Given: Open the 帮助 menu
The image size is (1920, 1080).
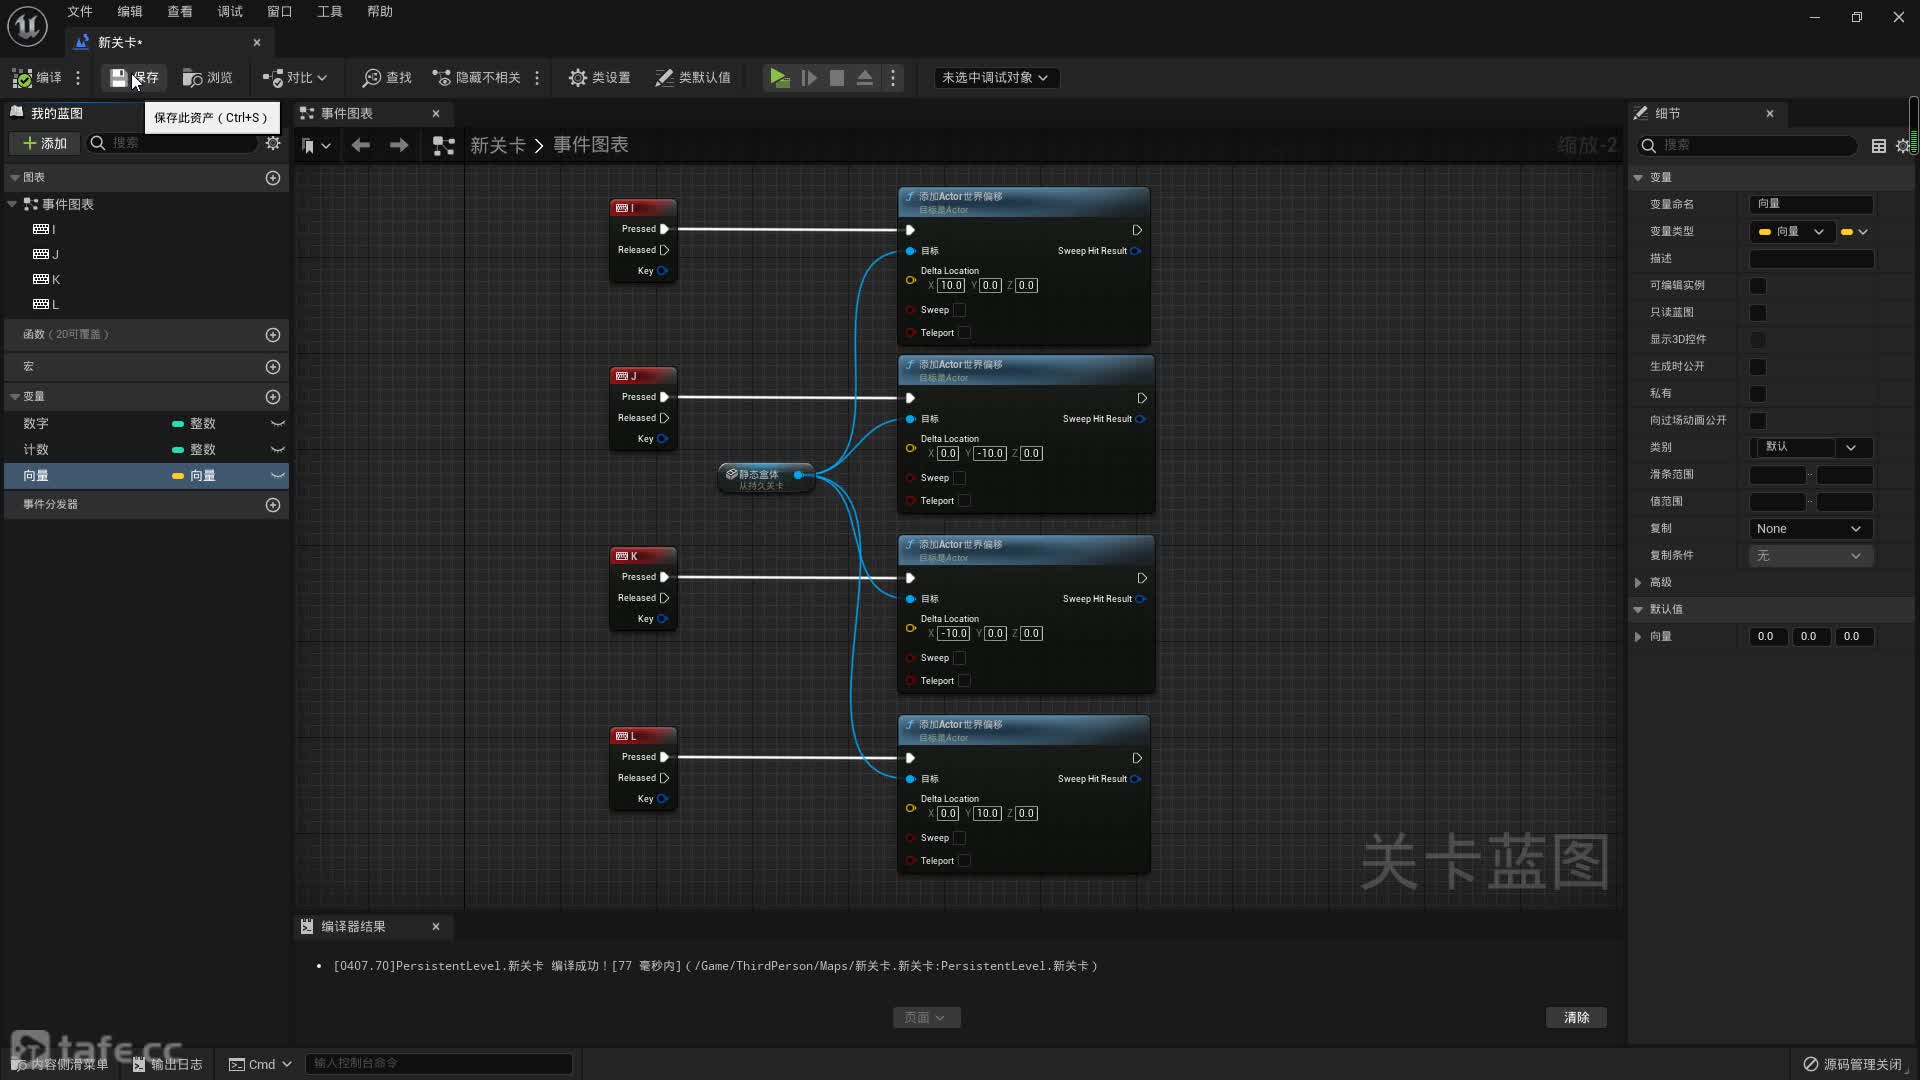Looking at the screenshot, I should (380, 12).
